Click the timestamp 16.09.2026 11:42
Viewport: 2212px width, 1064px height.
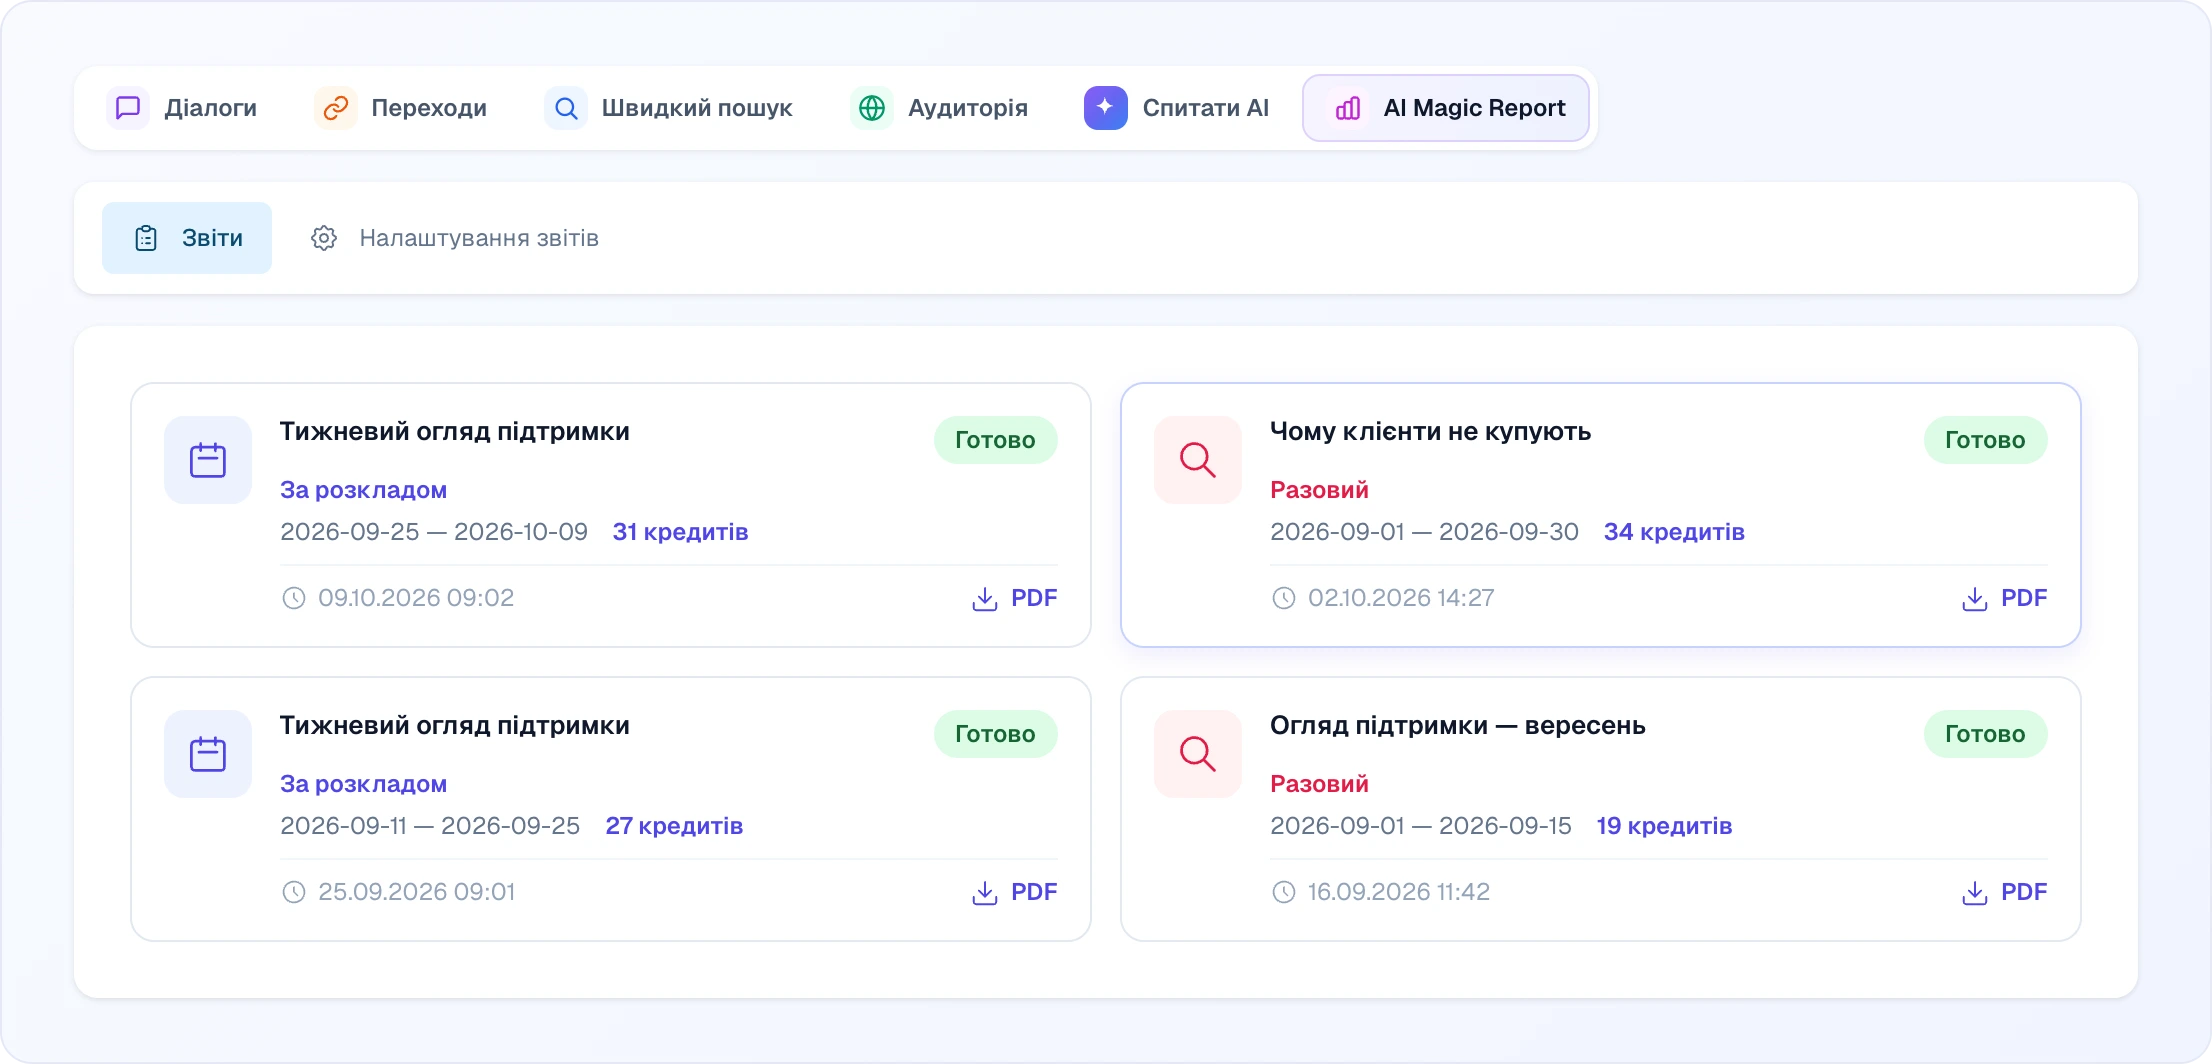click(x=1398, y=892)
